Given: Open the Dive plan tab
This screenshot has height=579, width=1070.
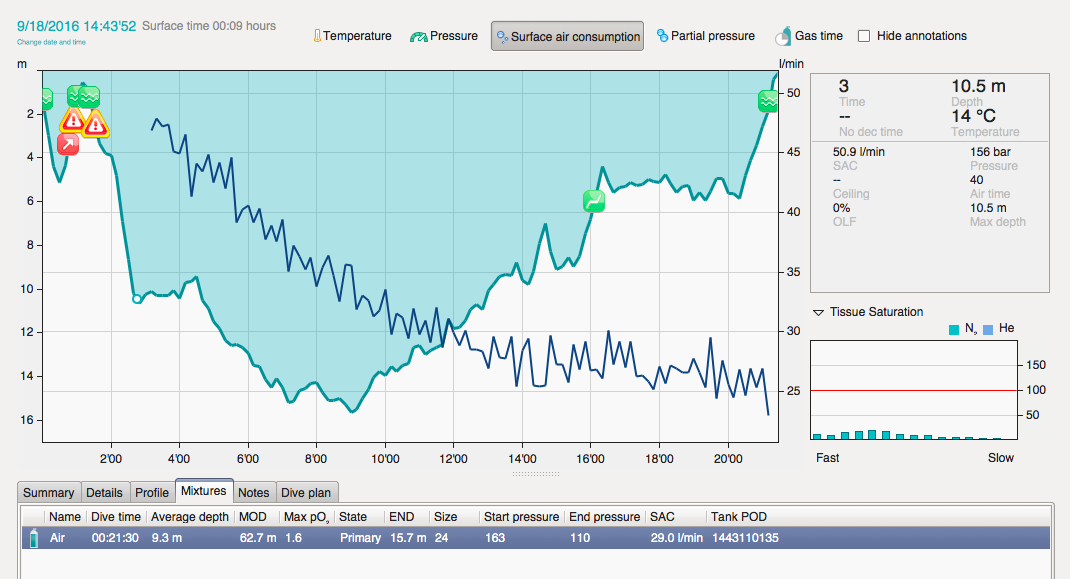Looking at the screenshot, I should 306,492.
